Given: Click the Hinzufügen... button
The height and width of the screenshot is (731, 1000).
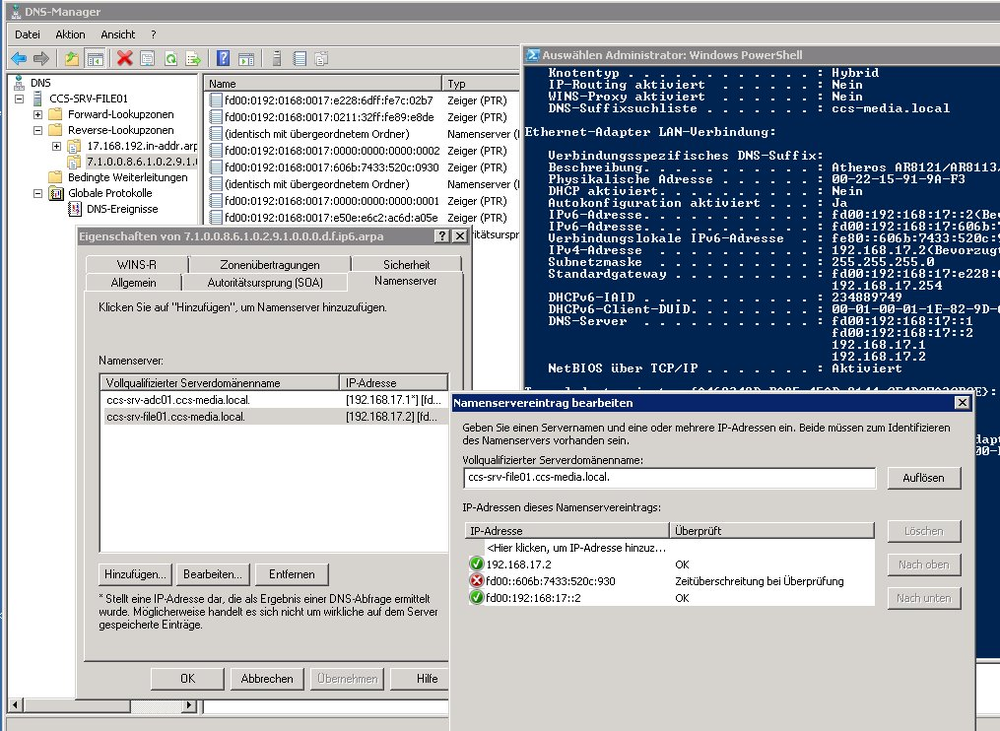Looking at the screenshot, I should [135, 574].
